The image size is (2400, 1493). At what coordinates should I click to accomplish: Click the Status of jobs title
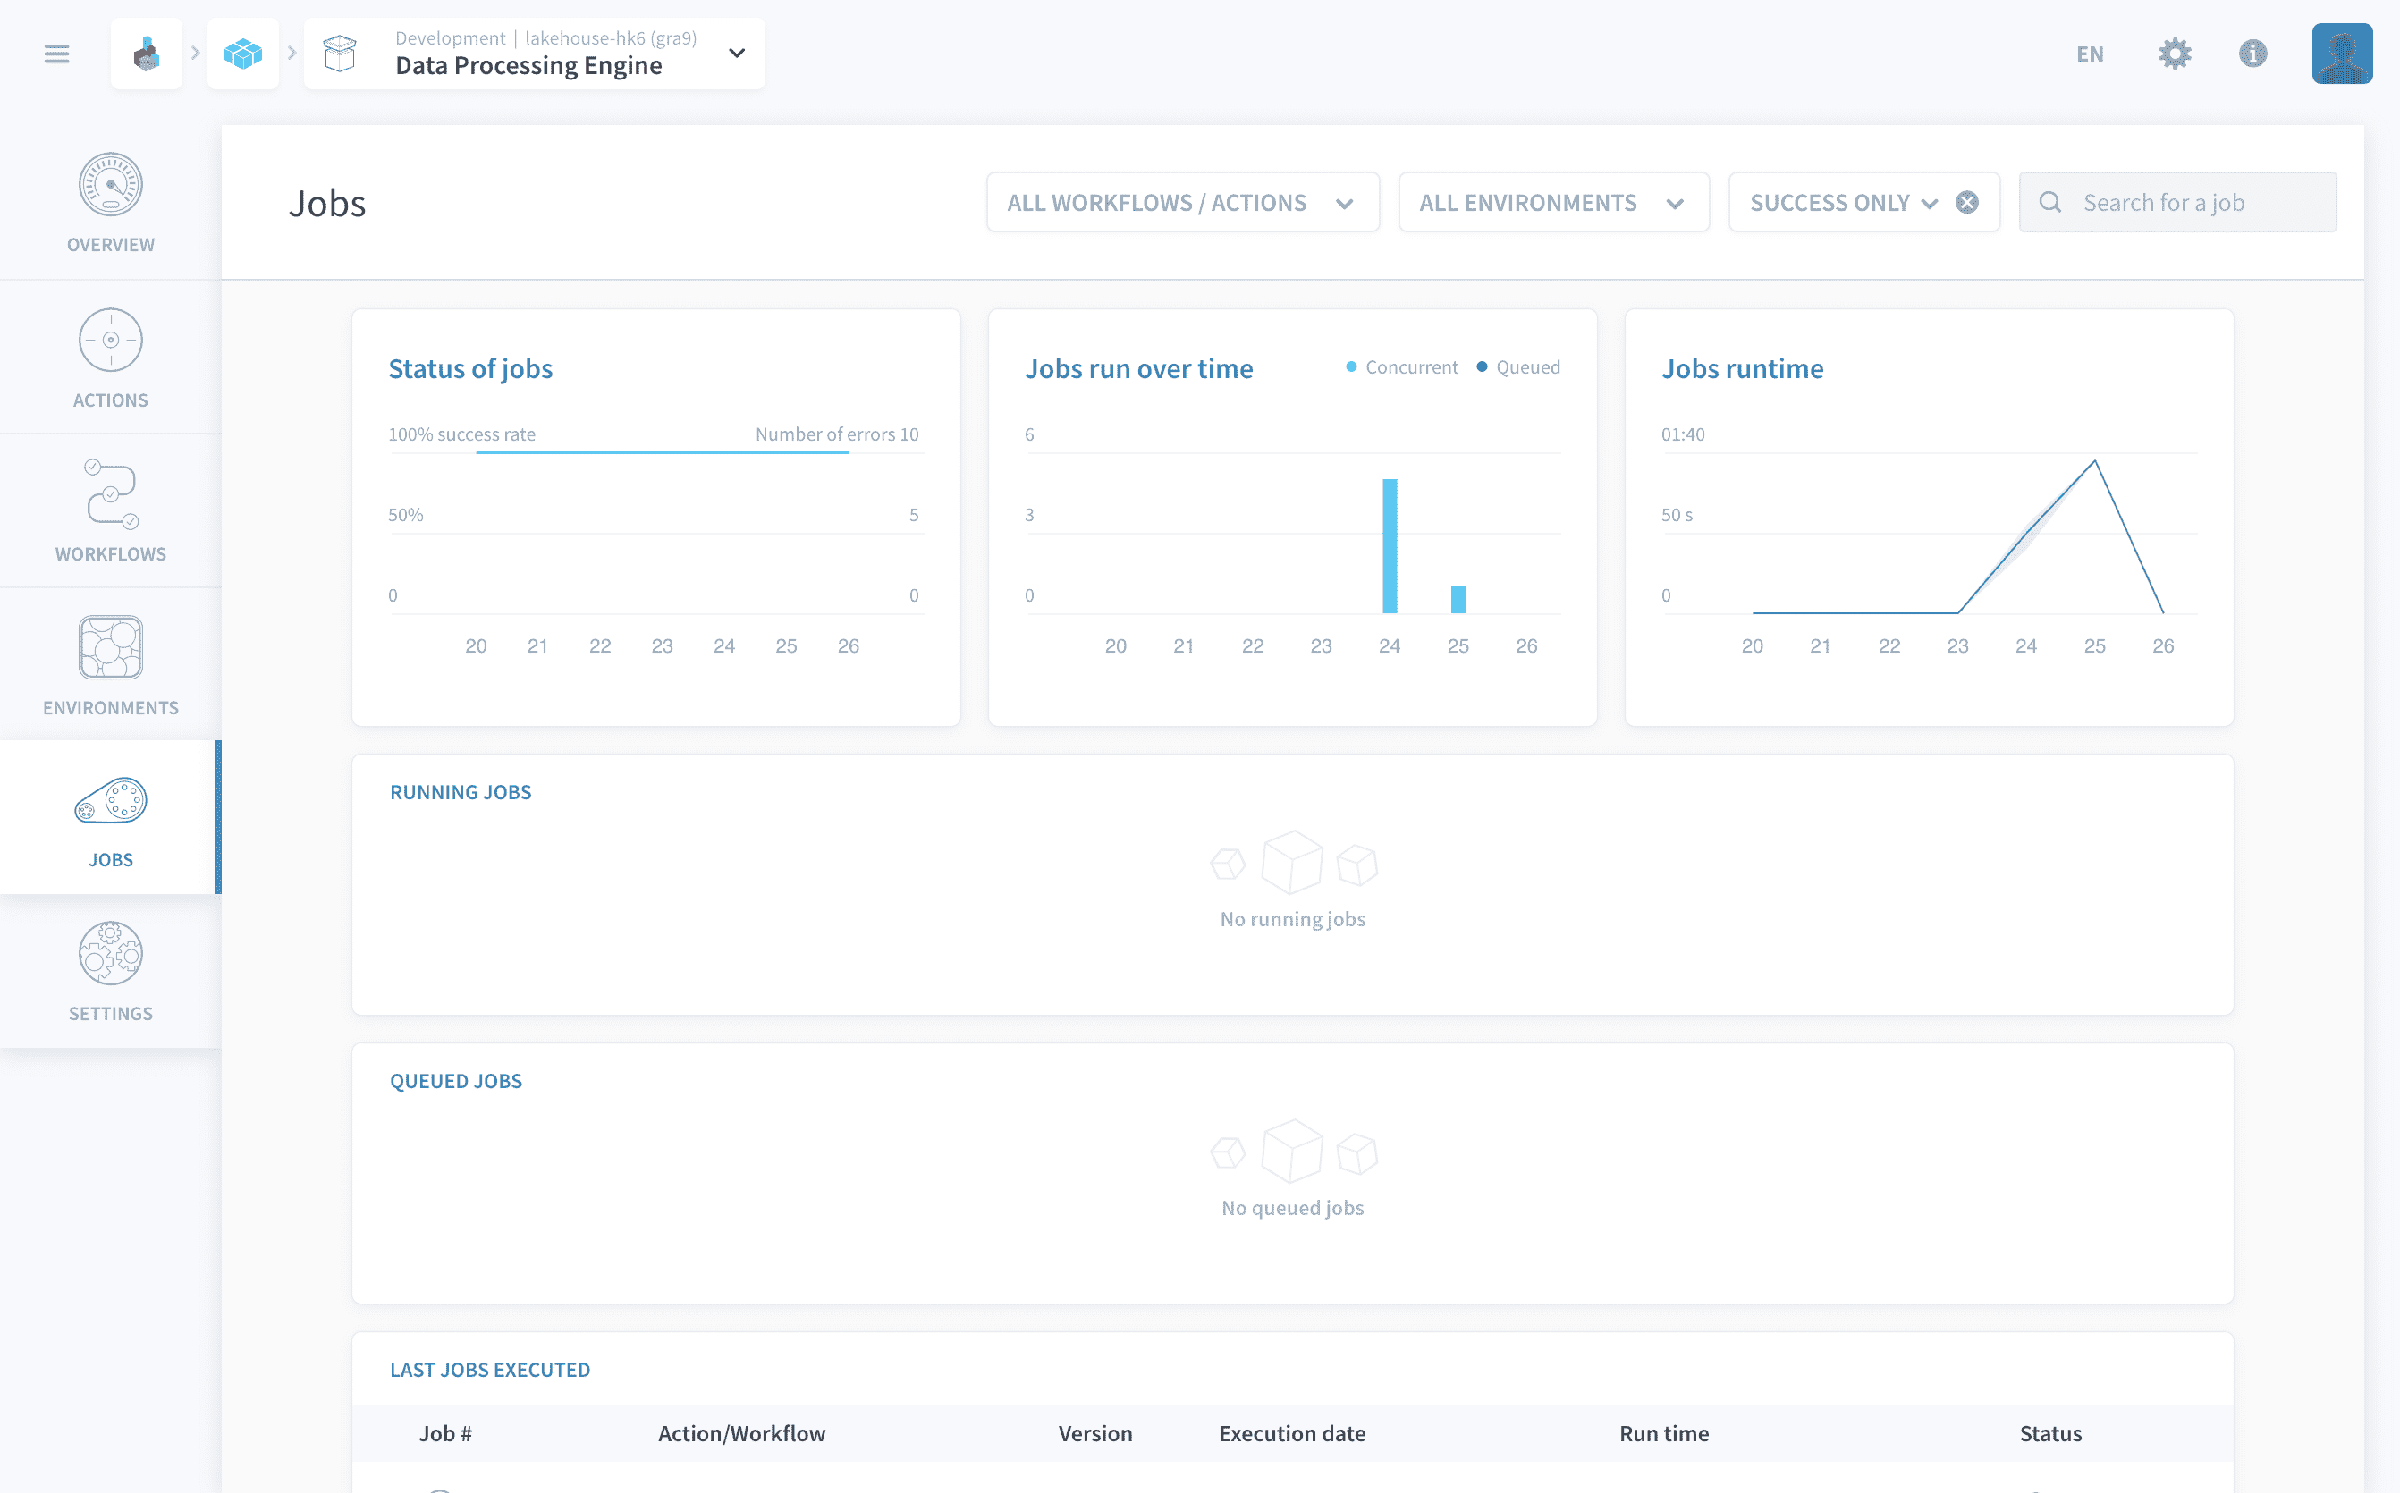(x=471, y=369)
